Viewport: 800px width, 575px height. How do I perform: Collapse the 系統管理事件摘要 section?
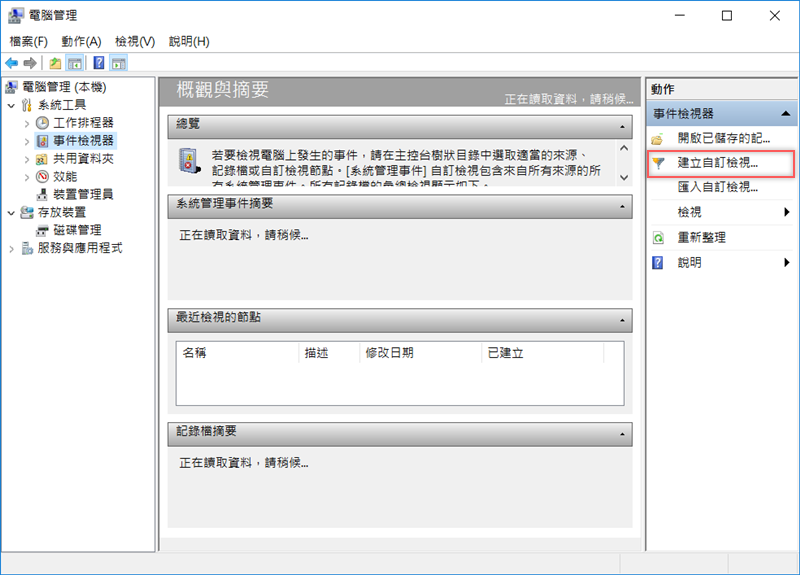pyautogui.click(x=622, y=207)
